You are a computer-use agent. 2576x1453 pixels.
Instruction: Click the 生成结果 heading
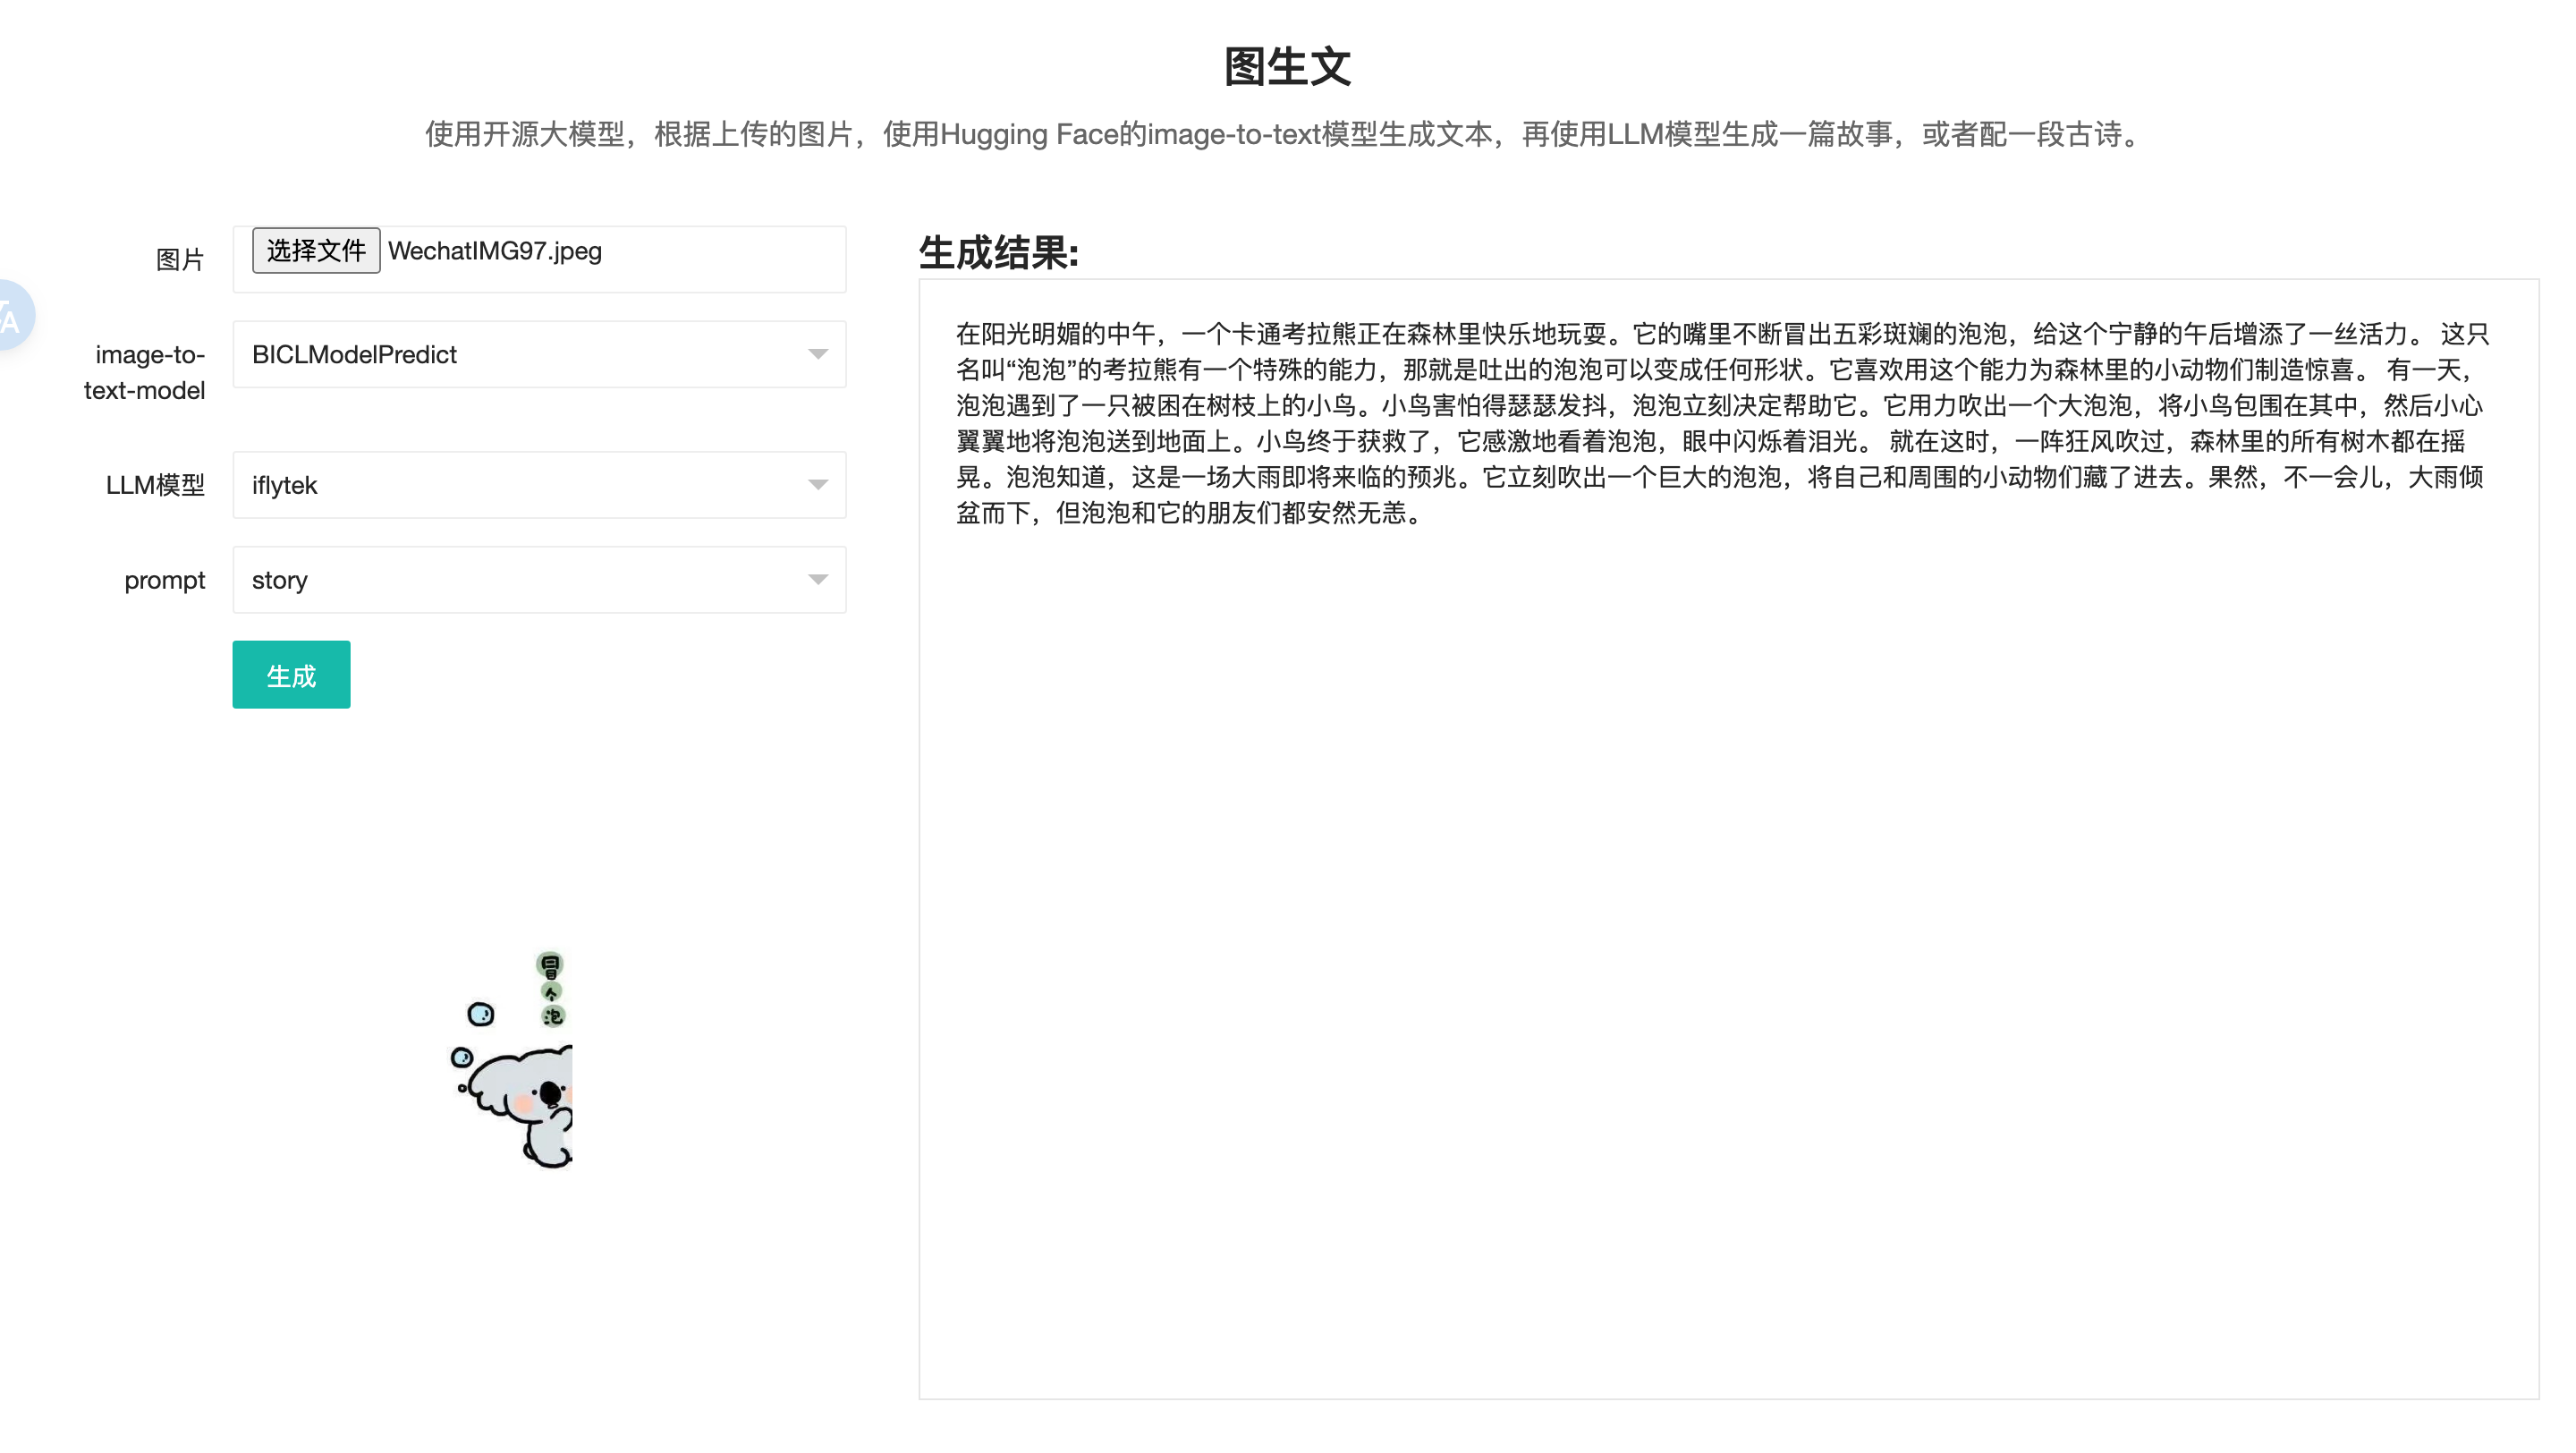click(x=998, y=253)
